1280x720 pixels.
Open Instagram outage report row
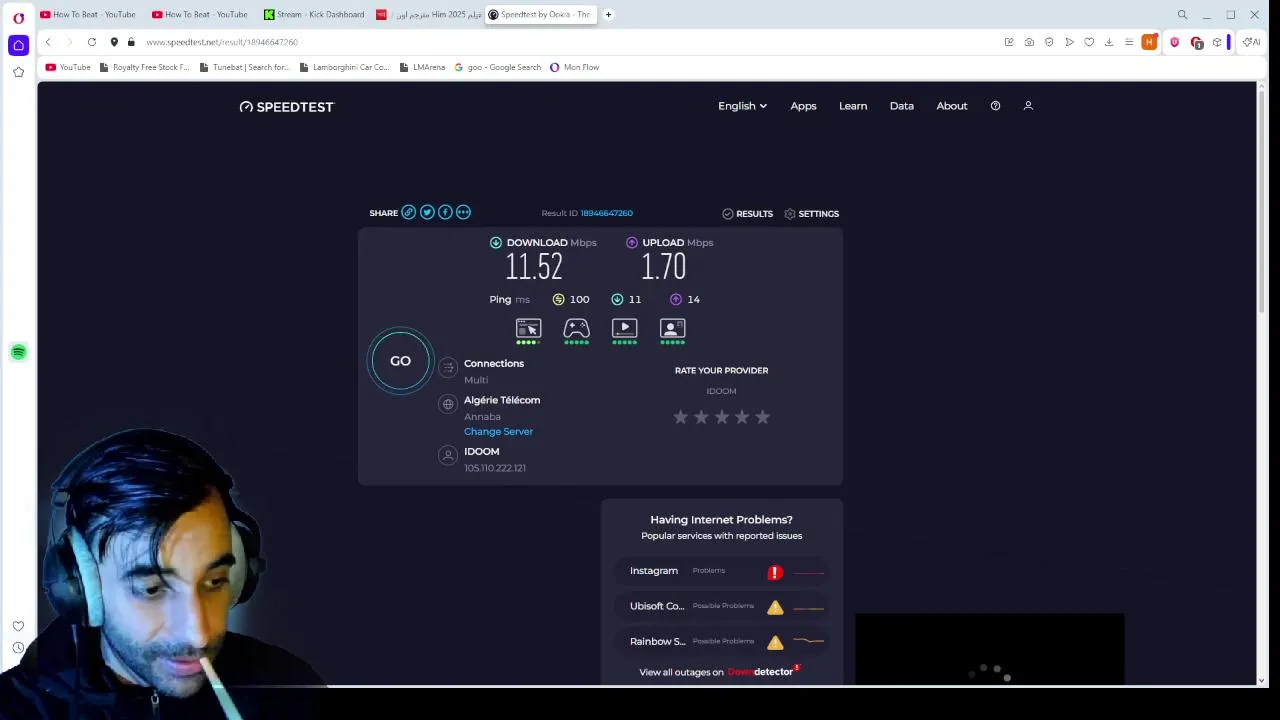[722, 571]
